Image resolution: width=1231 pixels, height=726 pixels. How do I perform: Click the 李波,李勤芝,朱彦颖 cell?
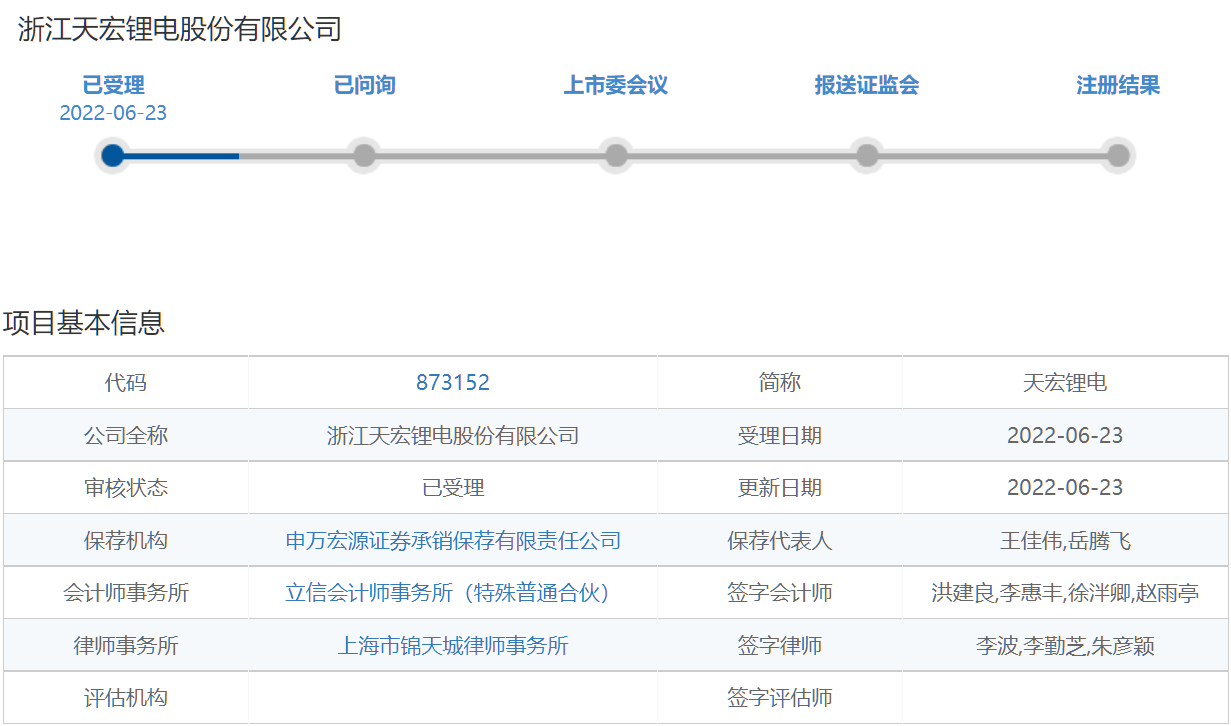coord(1065,646)
